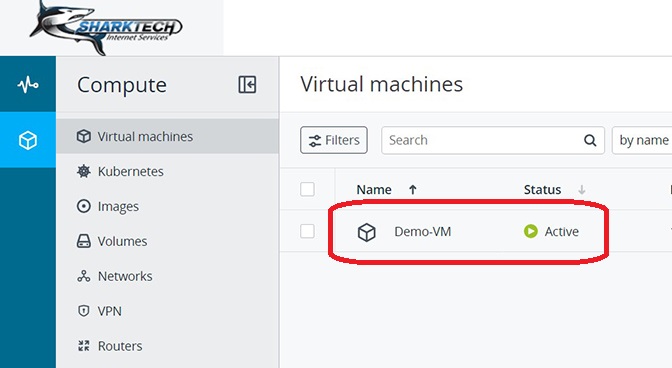Go to Volumes section
The width and height of the screenshot is (672, 368).
pos(168,241)
